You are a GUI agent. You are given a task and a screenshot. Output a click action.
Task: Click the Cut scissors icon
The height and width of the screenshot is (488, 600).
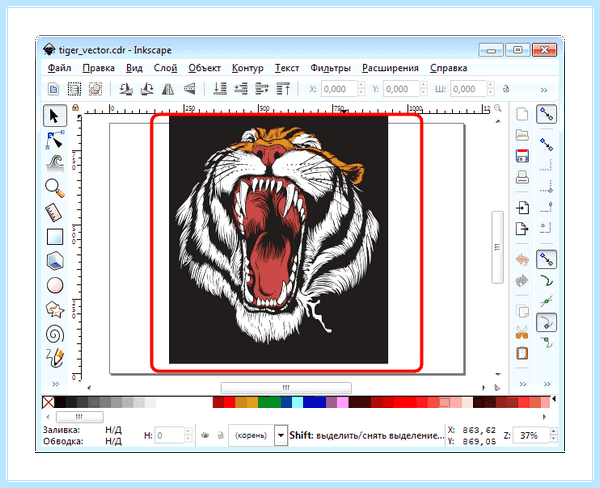point(522,332)
